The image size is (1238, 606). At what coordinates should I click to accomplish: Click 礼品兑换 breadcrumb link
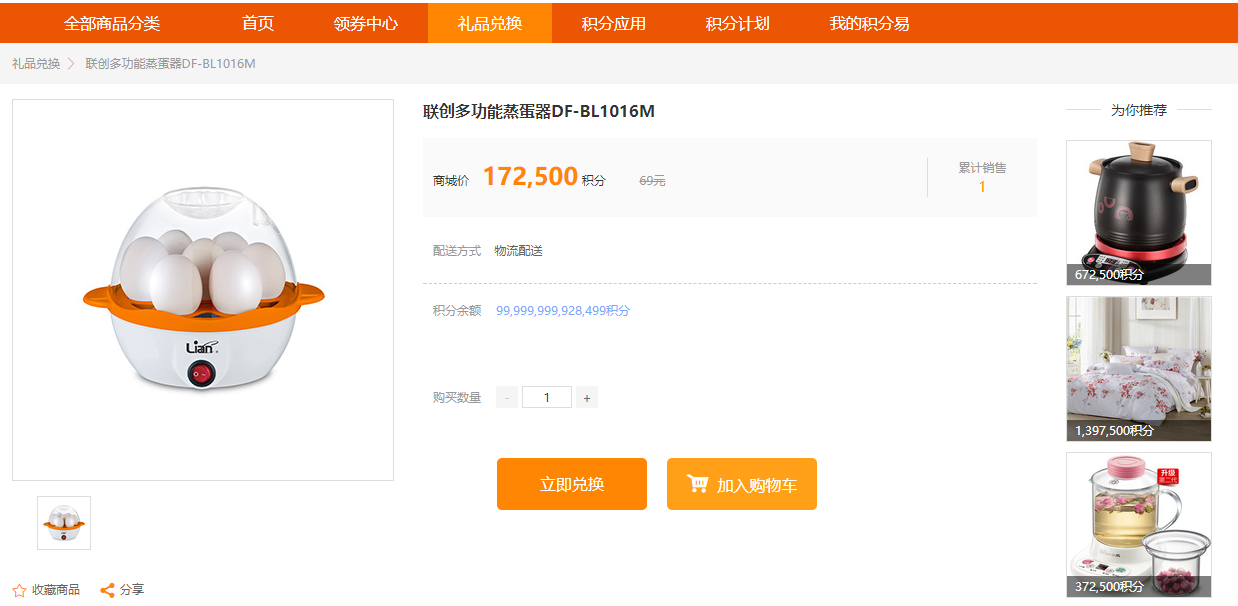tap(36, 64)
